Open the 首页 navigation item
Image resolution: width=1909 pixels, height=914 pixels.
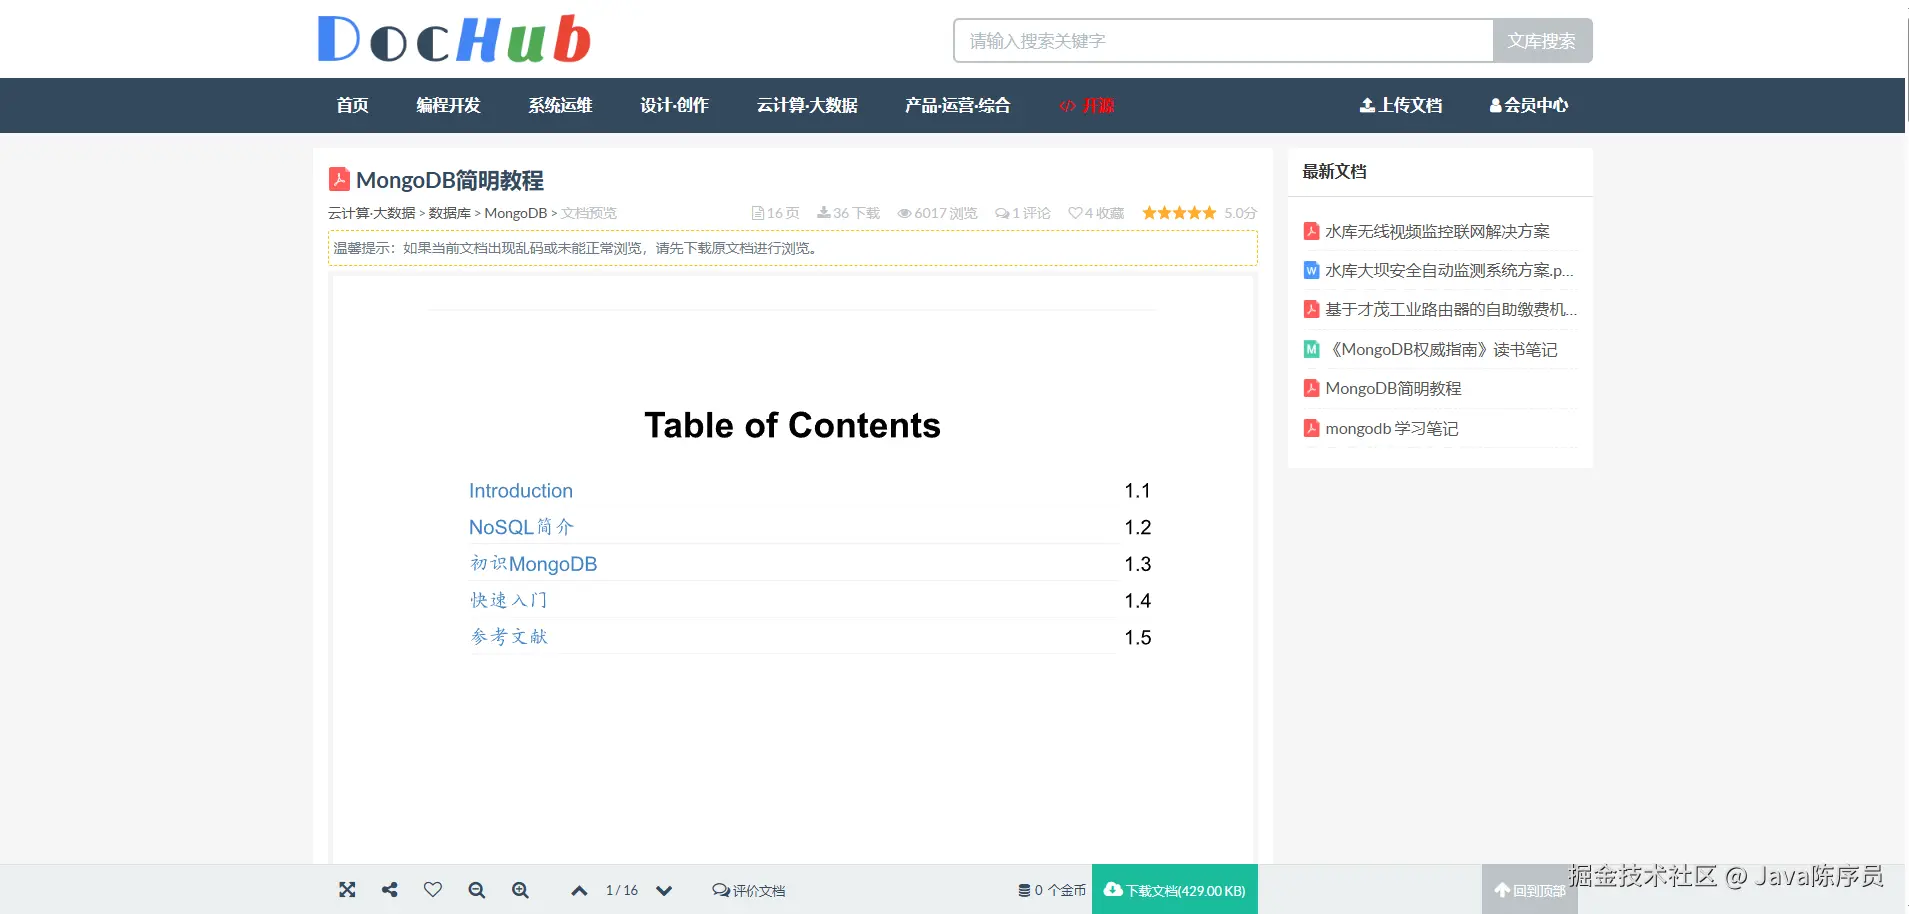(352, 105)
